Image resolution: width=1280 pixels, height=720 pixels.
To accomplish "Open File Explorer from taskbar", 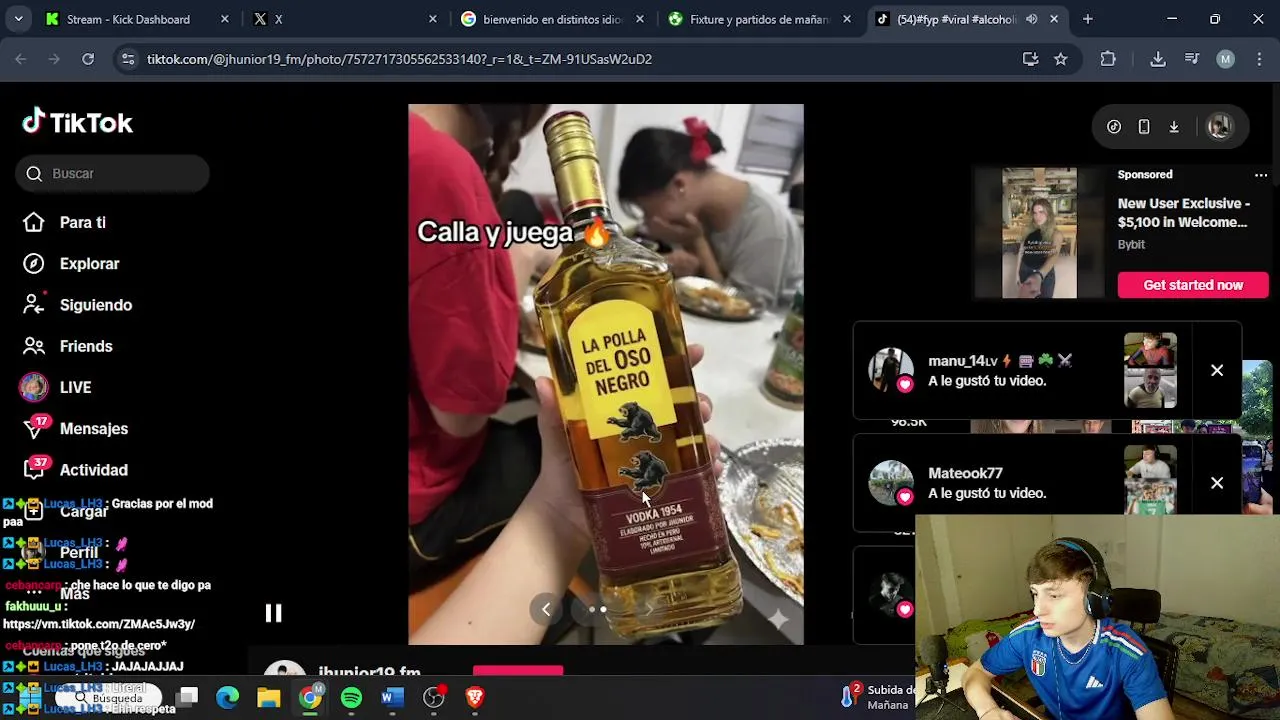I will click(x=269, y=697).
